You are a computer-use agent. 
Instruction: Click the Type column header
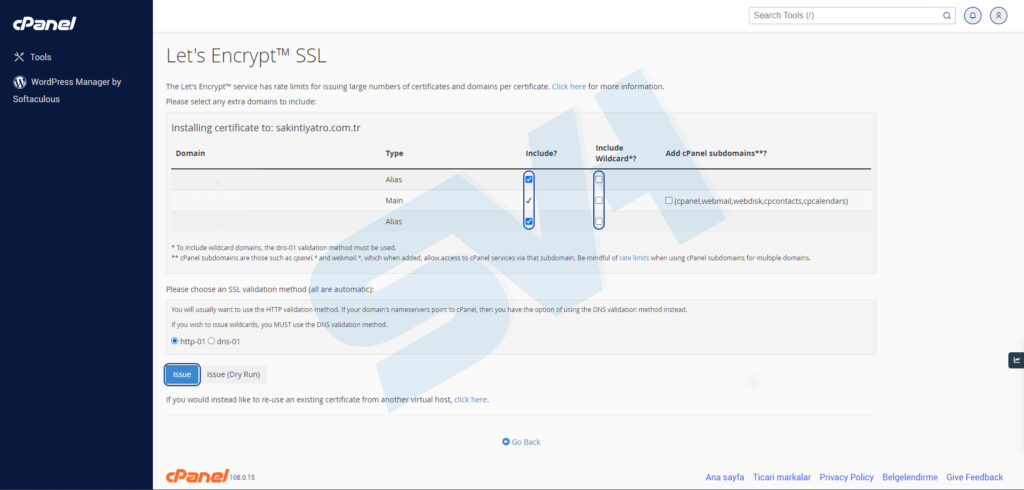click(x=394, y=154)
